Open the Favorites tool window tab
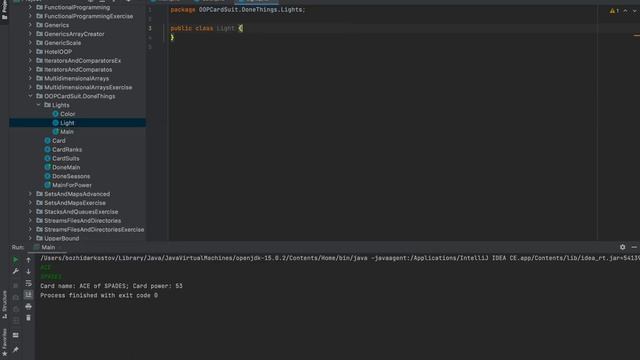The image size is (640, 360). [x=4, y=342]
